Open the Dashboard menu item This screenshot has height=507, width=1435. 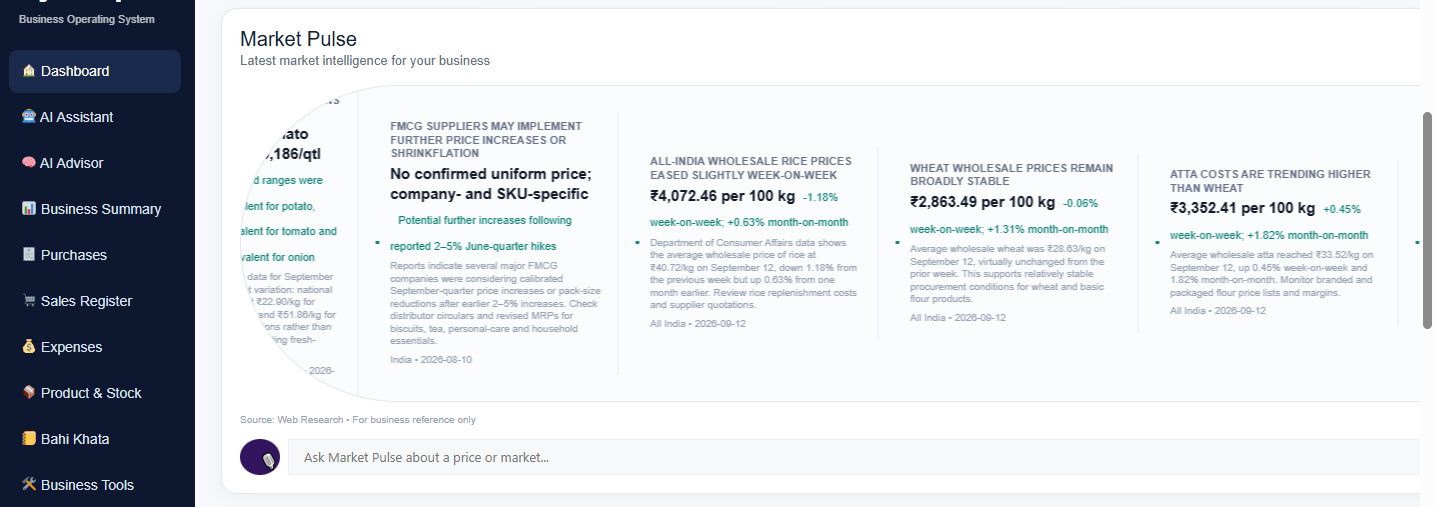(95, 71)
